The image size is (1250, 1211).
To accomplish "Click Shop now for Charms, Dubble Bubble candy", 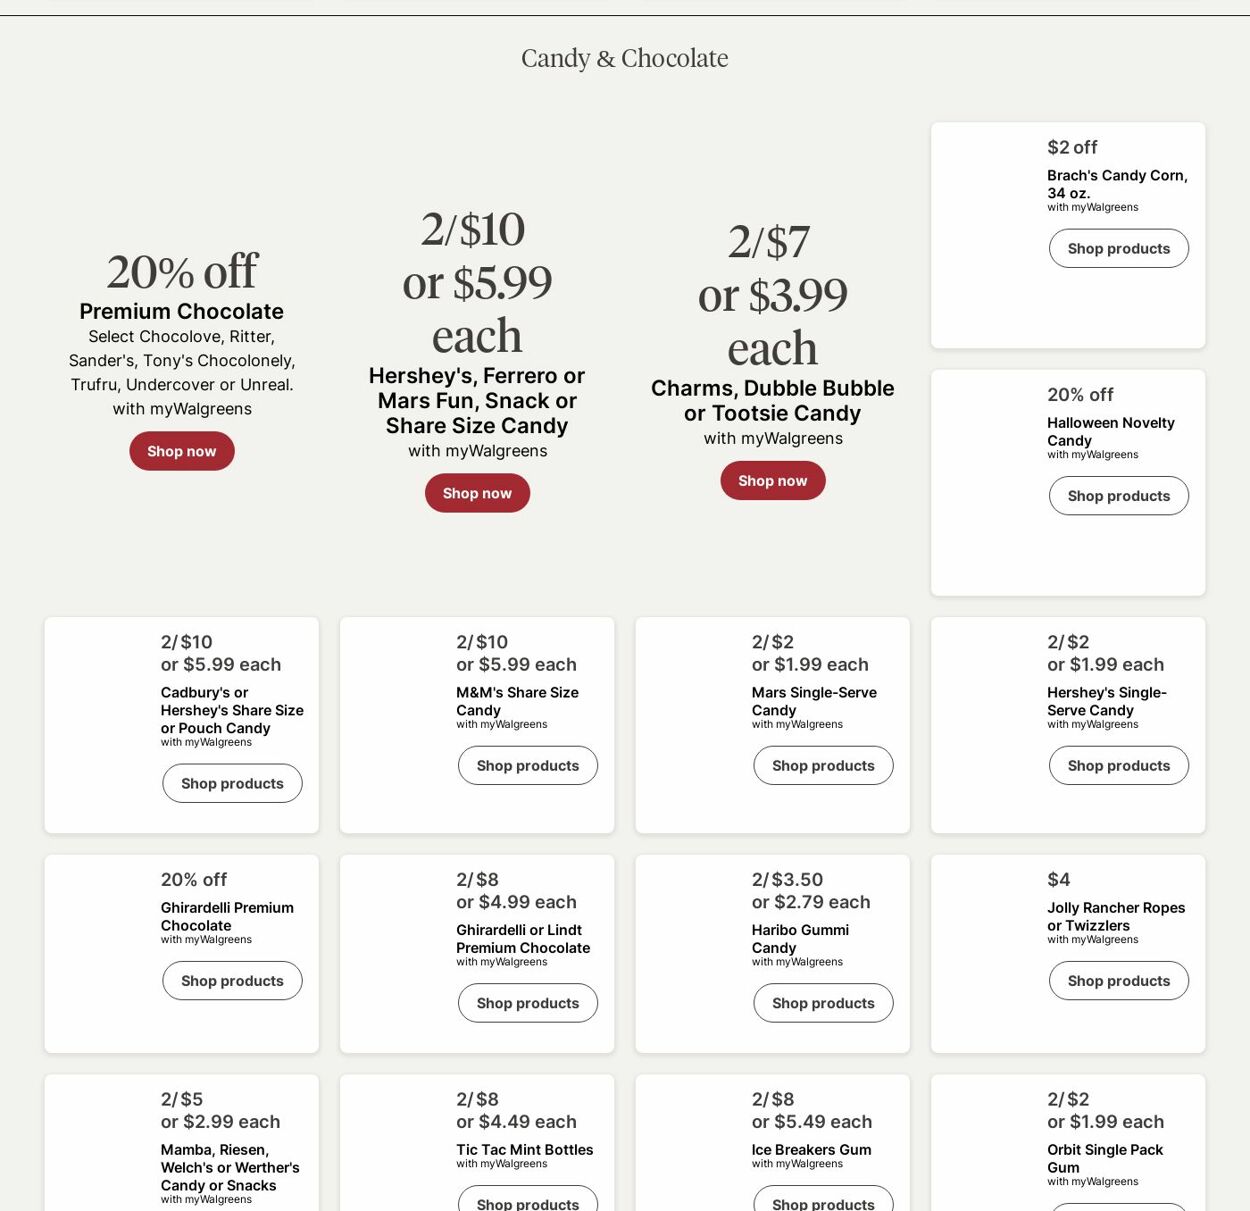I will coord(772,481).
